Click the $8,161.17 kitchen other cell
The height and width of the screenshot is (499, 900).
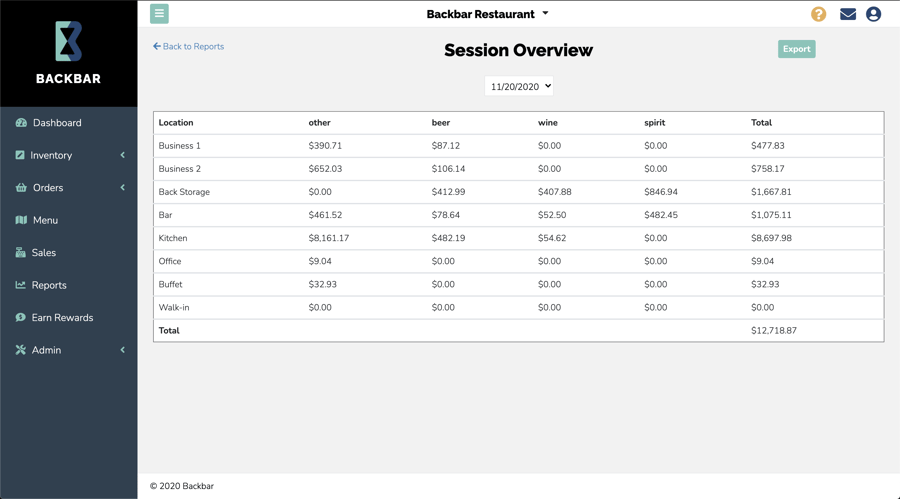click(x=328, y=238)
